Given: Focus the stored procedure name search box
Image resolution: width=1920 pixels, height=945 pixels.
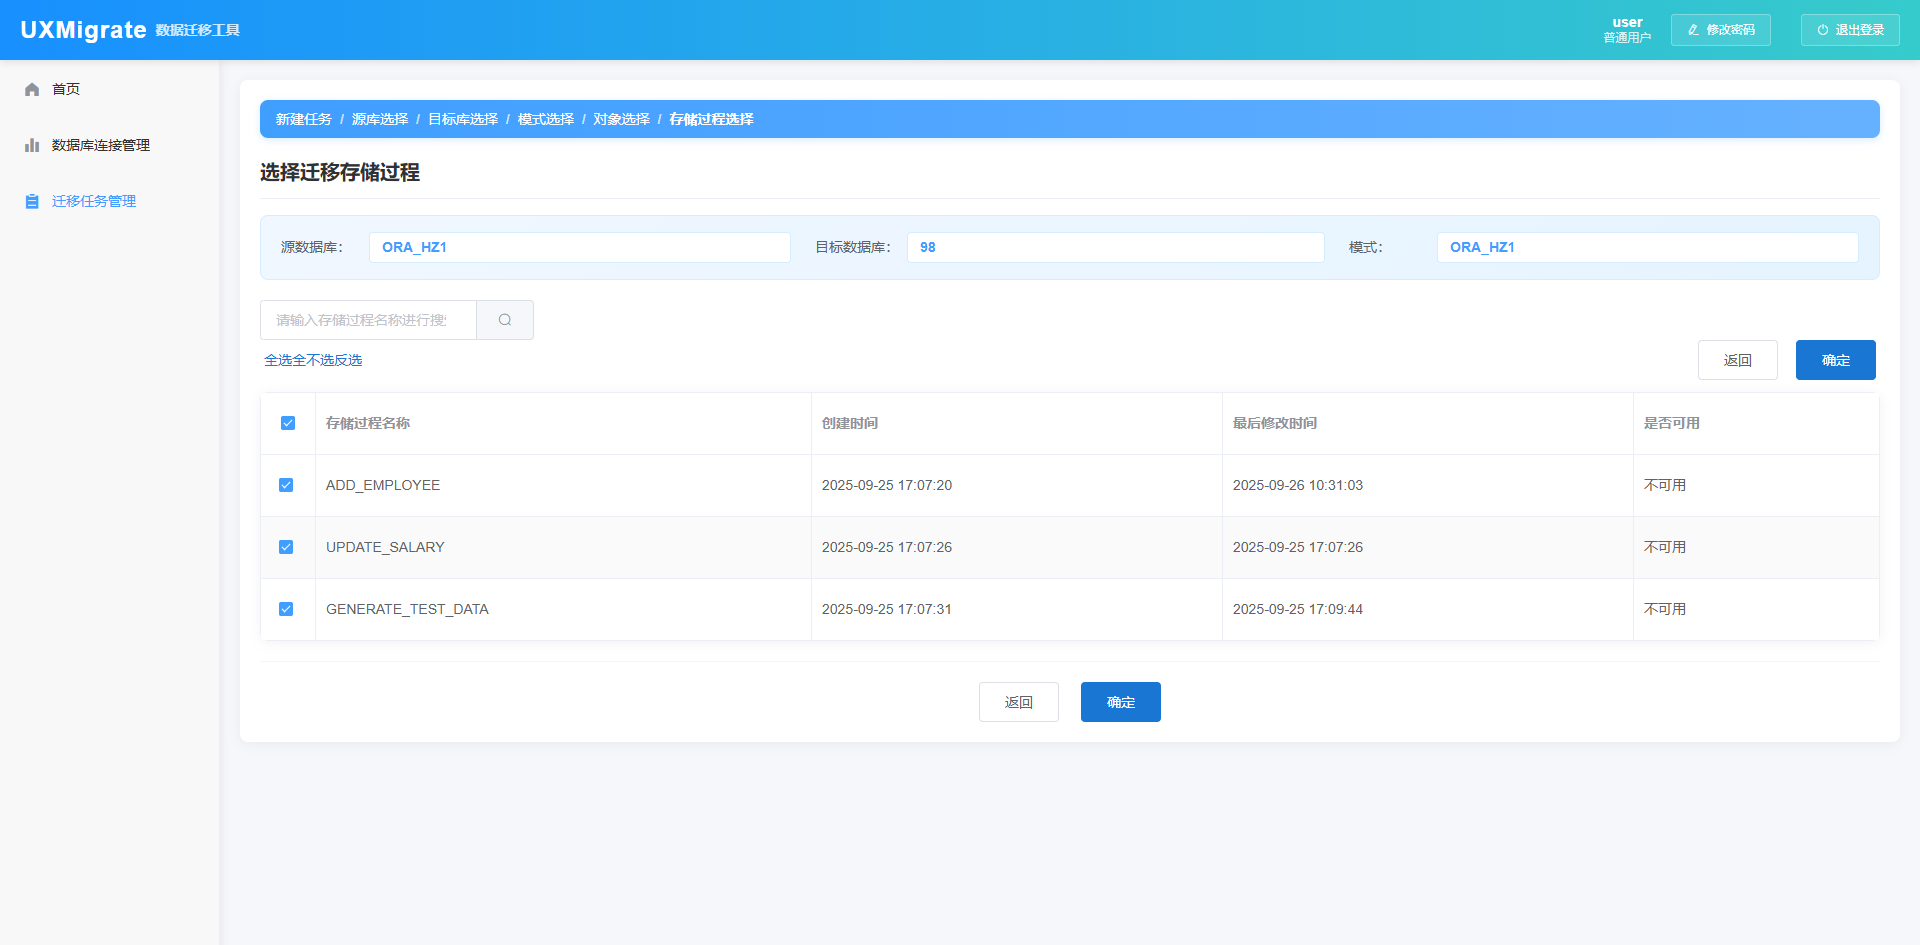Looking at the screenshot, I should click(x=368, y=320).
